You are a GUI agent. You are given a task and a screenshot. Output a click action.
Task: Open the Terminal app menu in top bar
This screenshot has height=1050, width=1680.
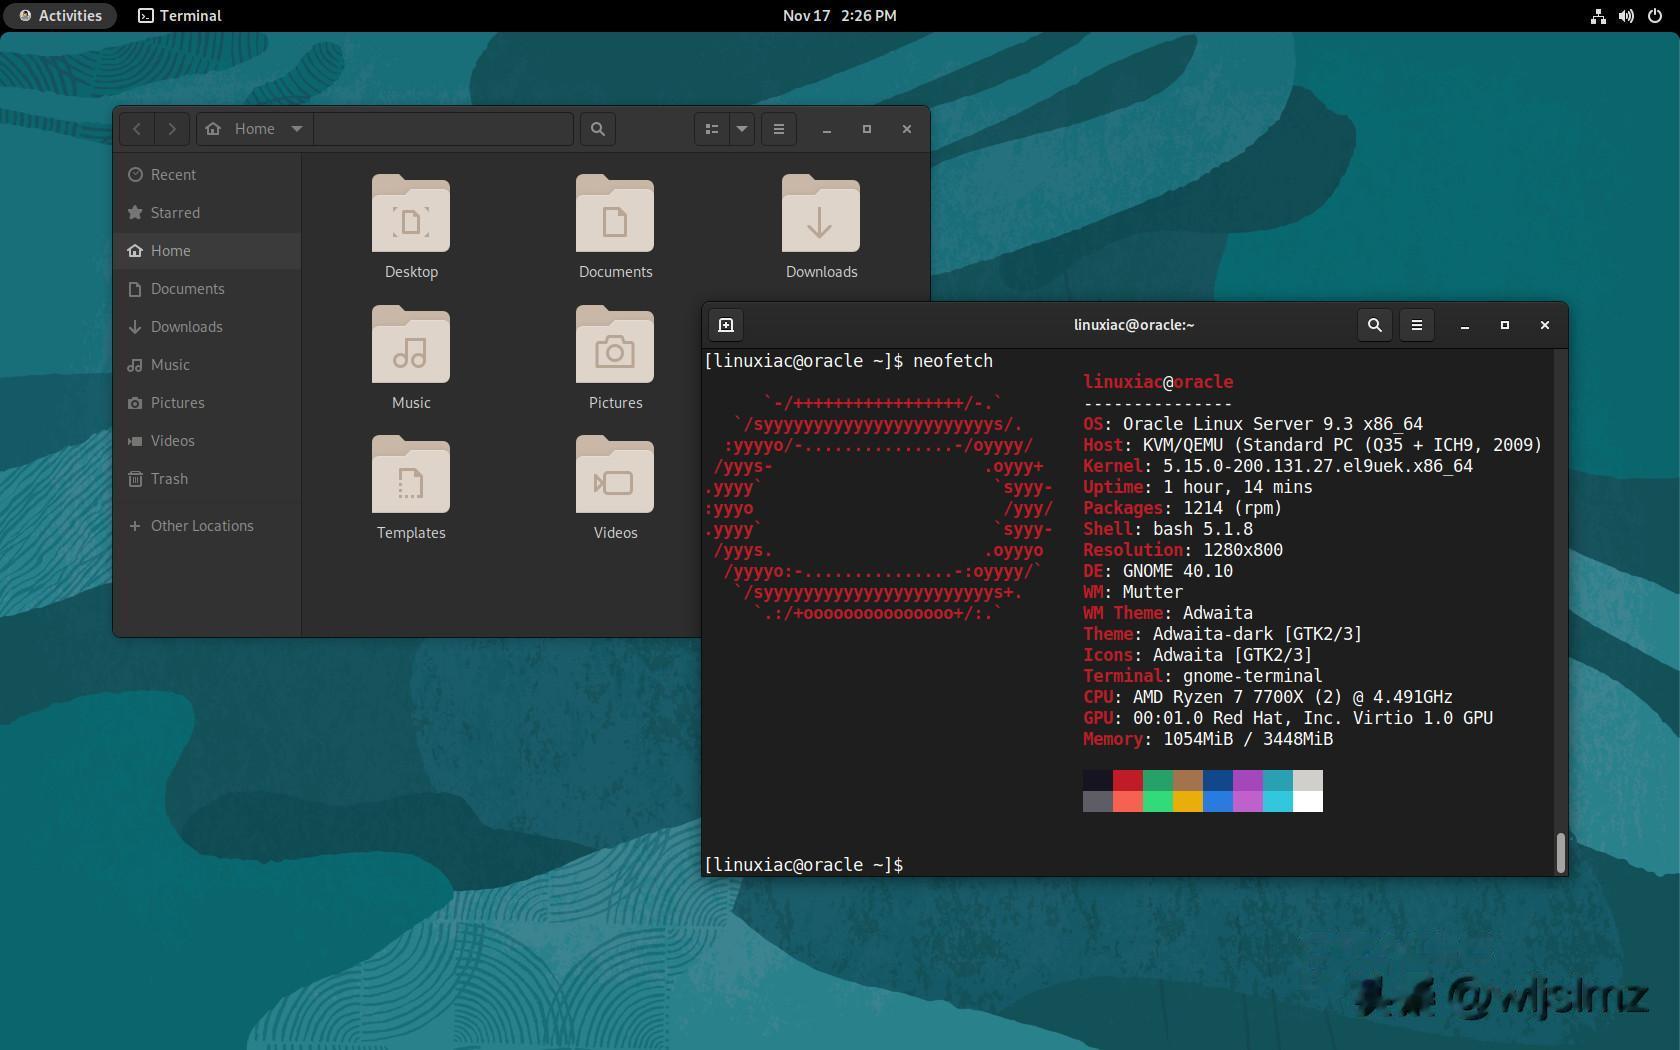click(180, 16)
